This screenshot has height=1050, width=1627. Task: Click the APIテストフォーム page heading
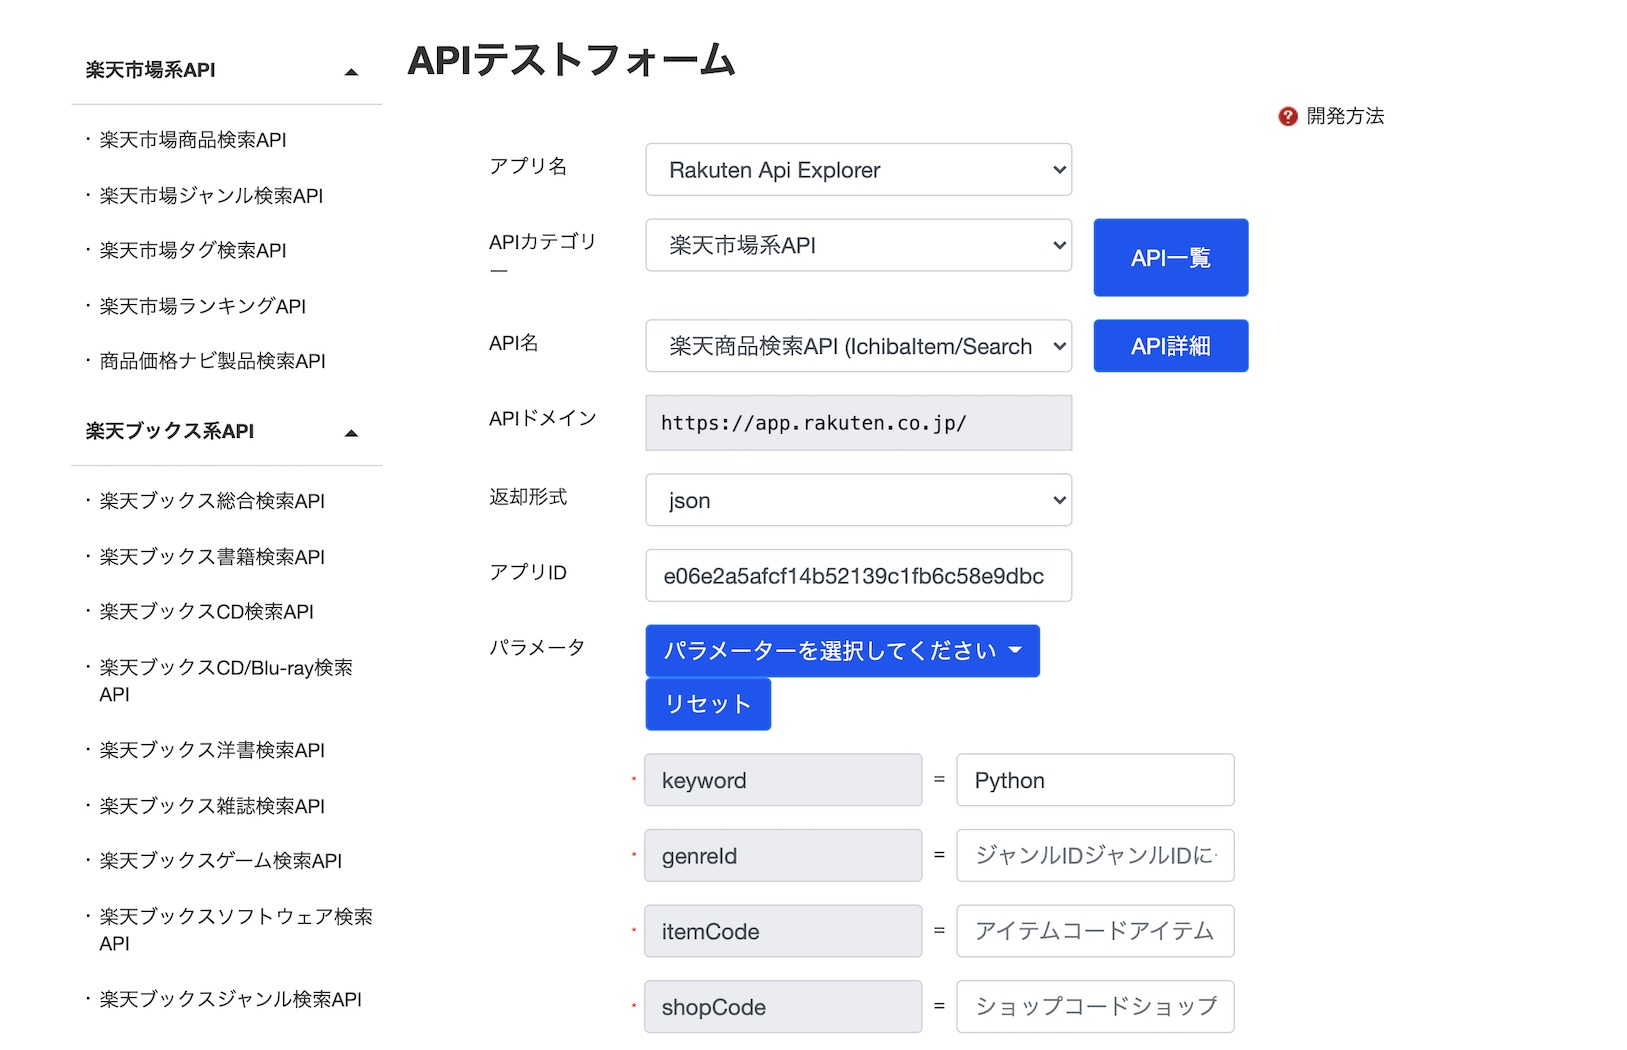tap(571, 60)
